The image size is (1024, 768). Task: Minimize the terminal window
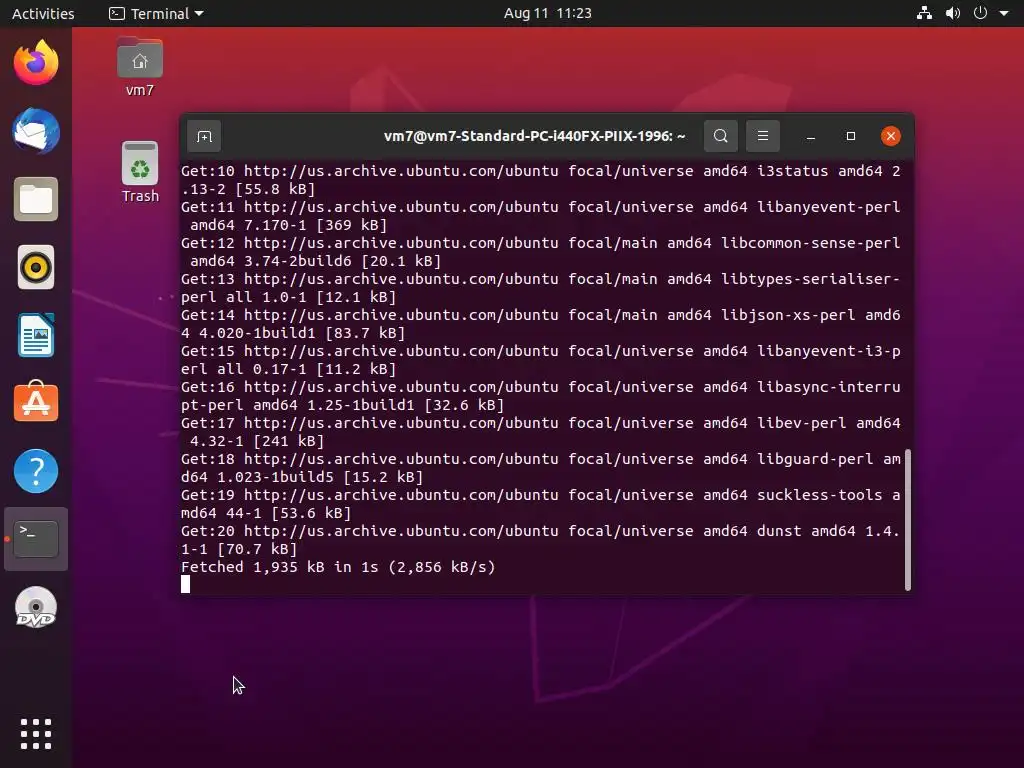click(x=810, y=136)
